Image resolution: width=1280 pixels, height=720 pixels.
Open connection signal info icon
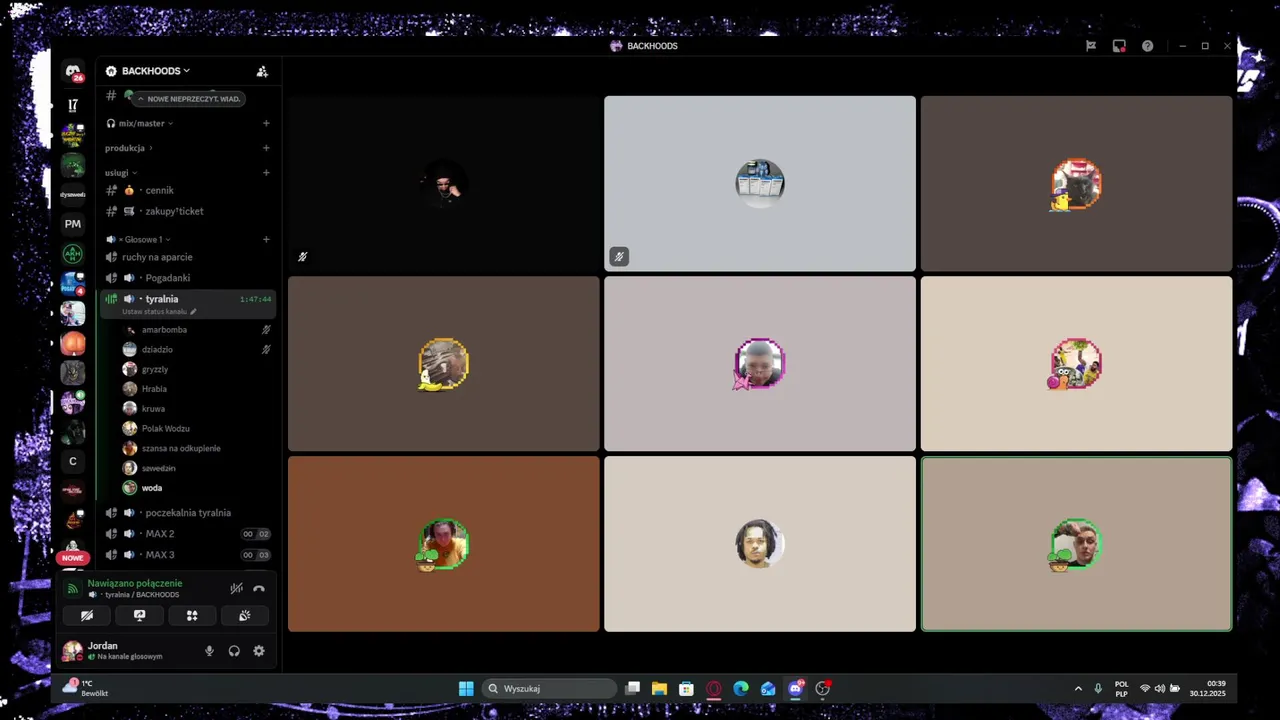pos(72,589)
